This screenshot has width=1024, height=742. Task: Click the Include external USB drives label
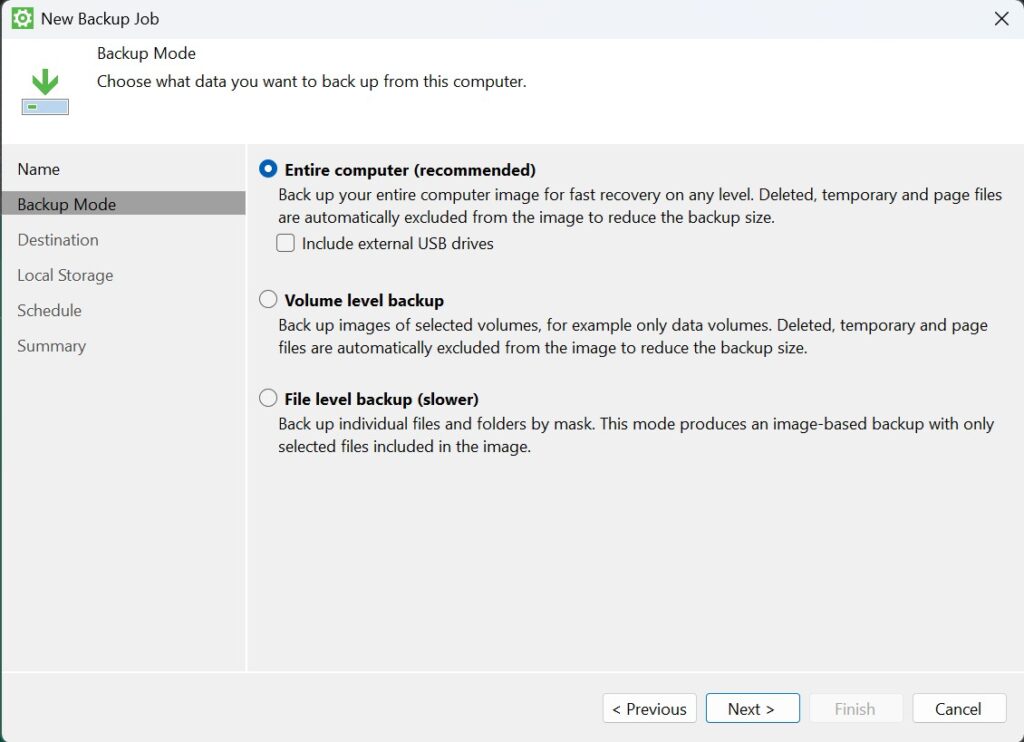coord(398,243)
